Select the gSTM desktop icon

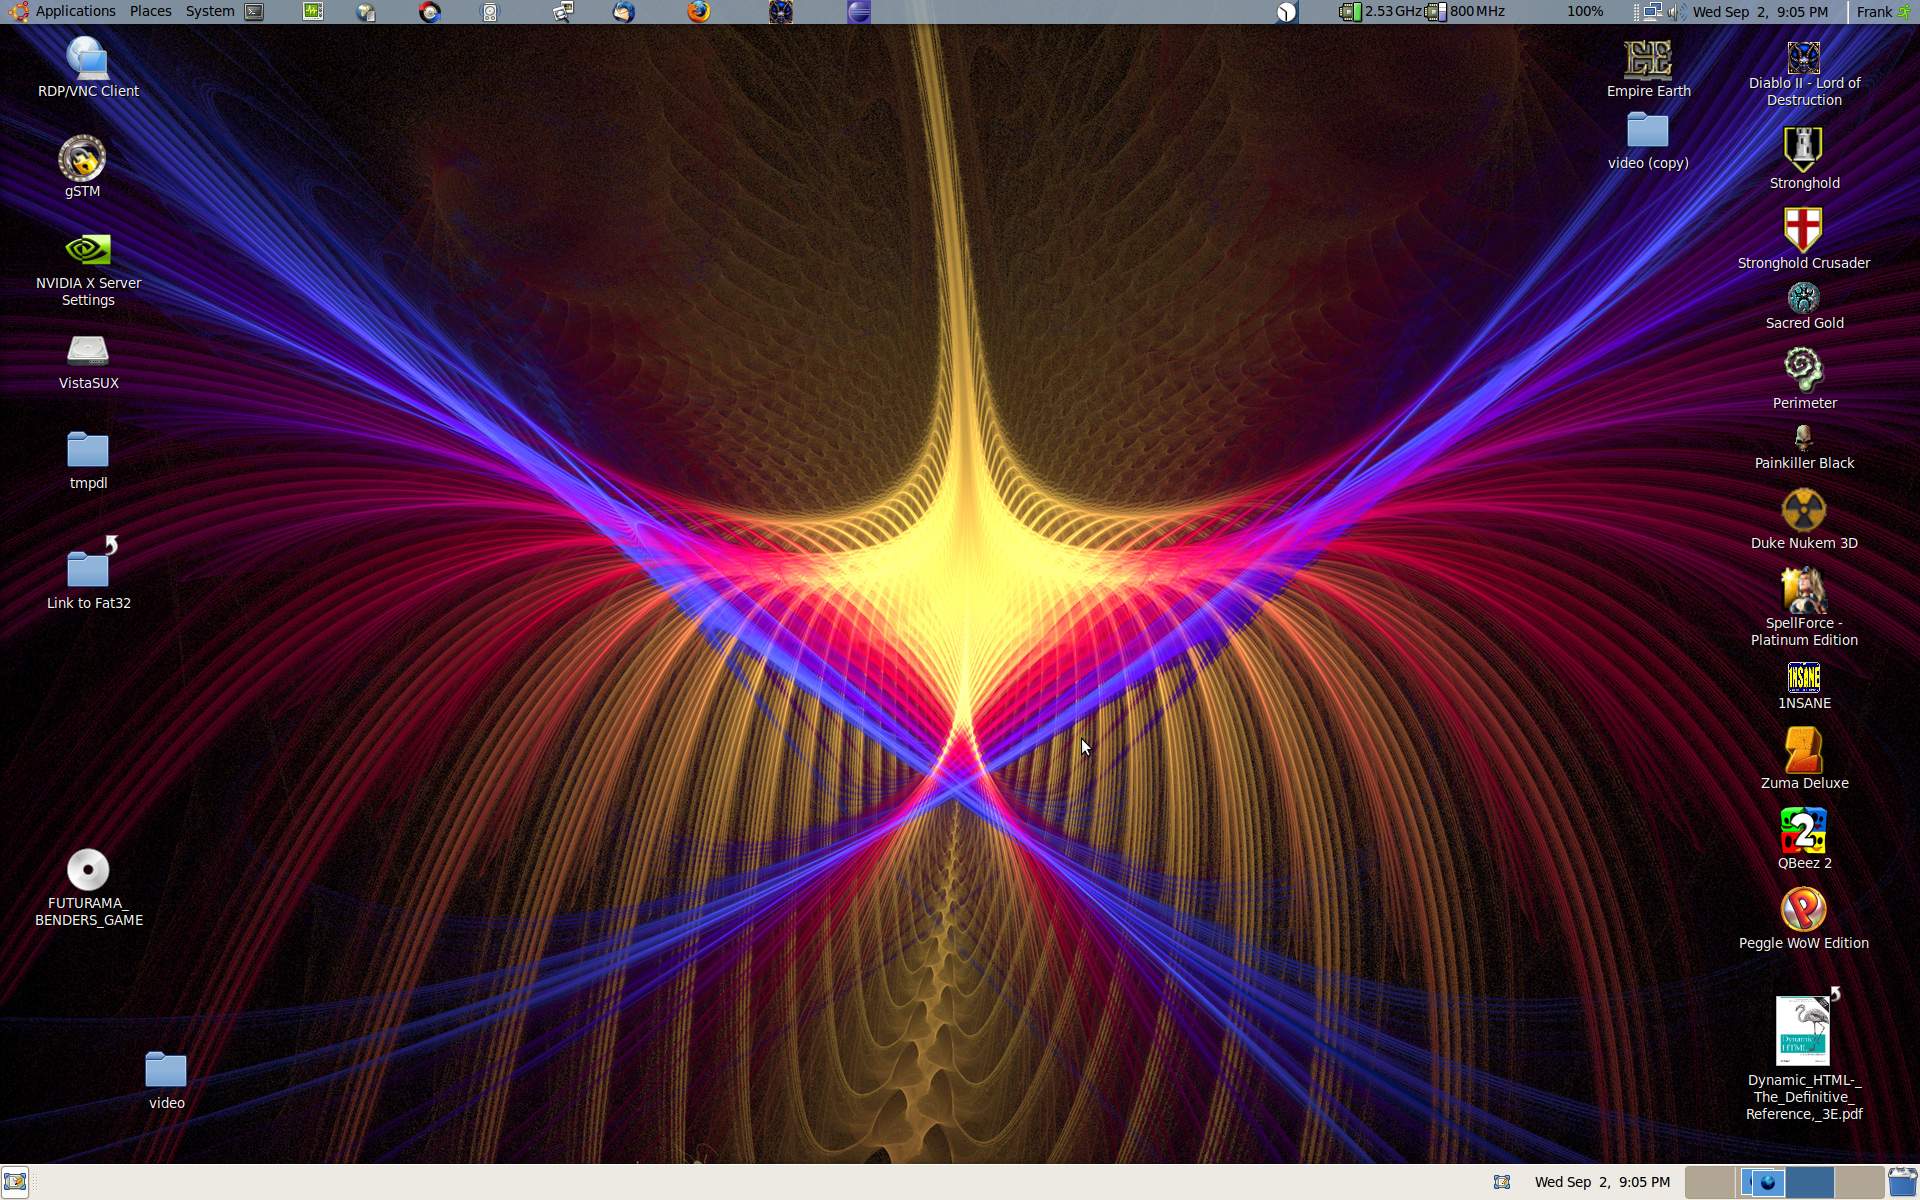82,167
